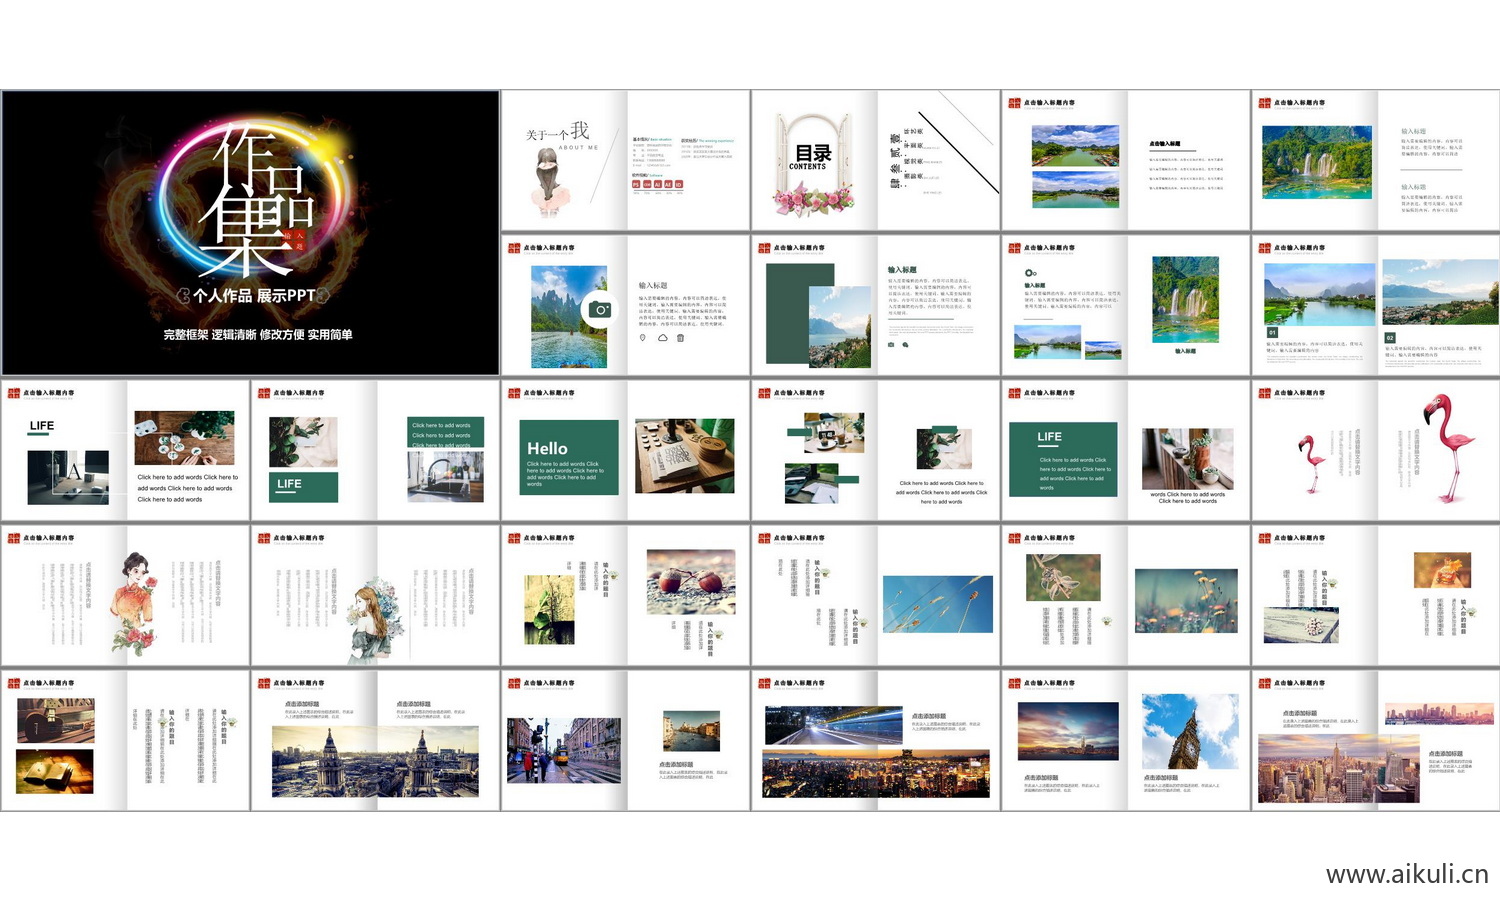Click the two acorns photo
The height and width of the screenshot is (900, 1500).
(690, 581)
